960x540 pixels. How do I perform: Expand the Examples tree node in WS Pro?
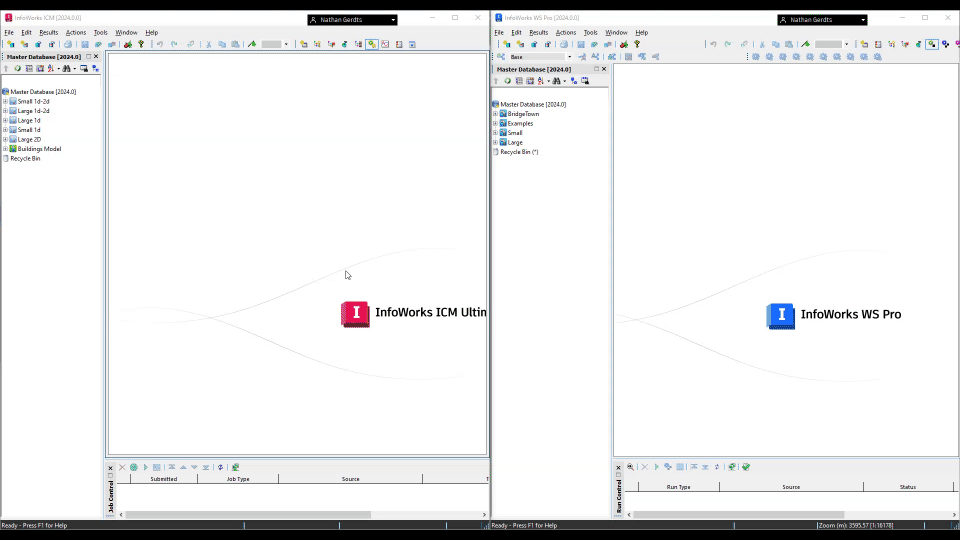tap(495, 123)
